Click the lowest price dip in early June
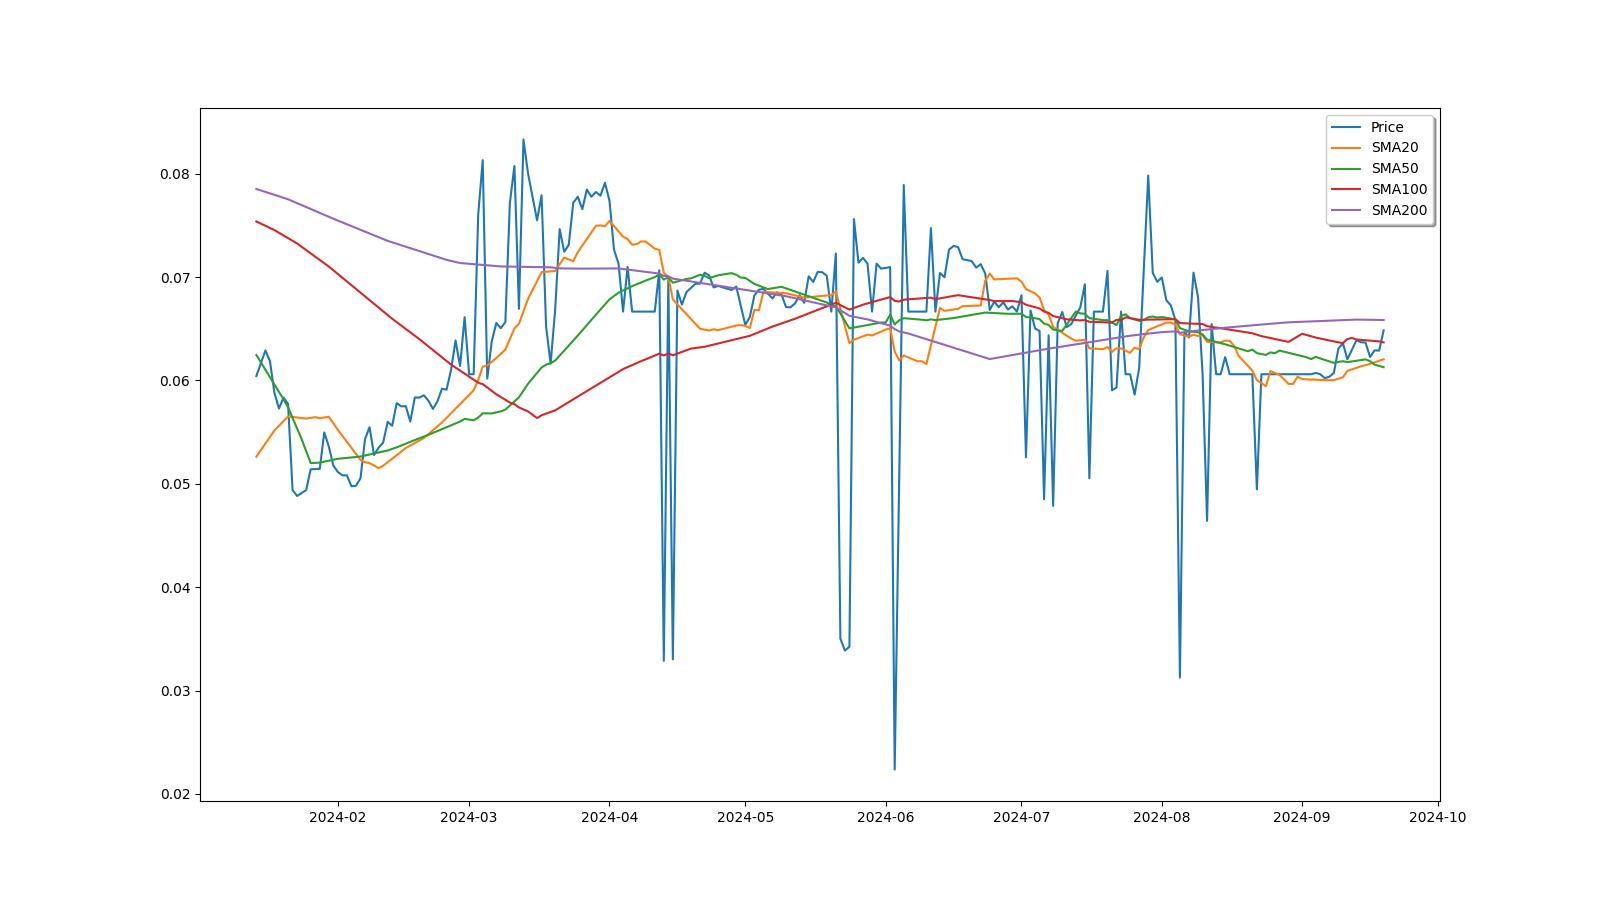The image size is (1600, 900). pyautogui.click(x=894, y=769)
